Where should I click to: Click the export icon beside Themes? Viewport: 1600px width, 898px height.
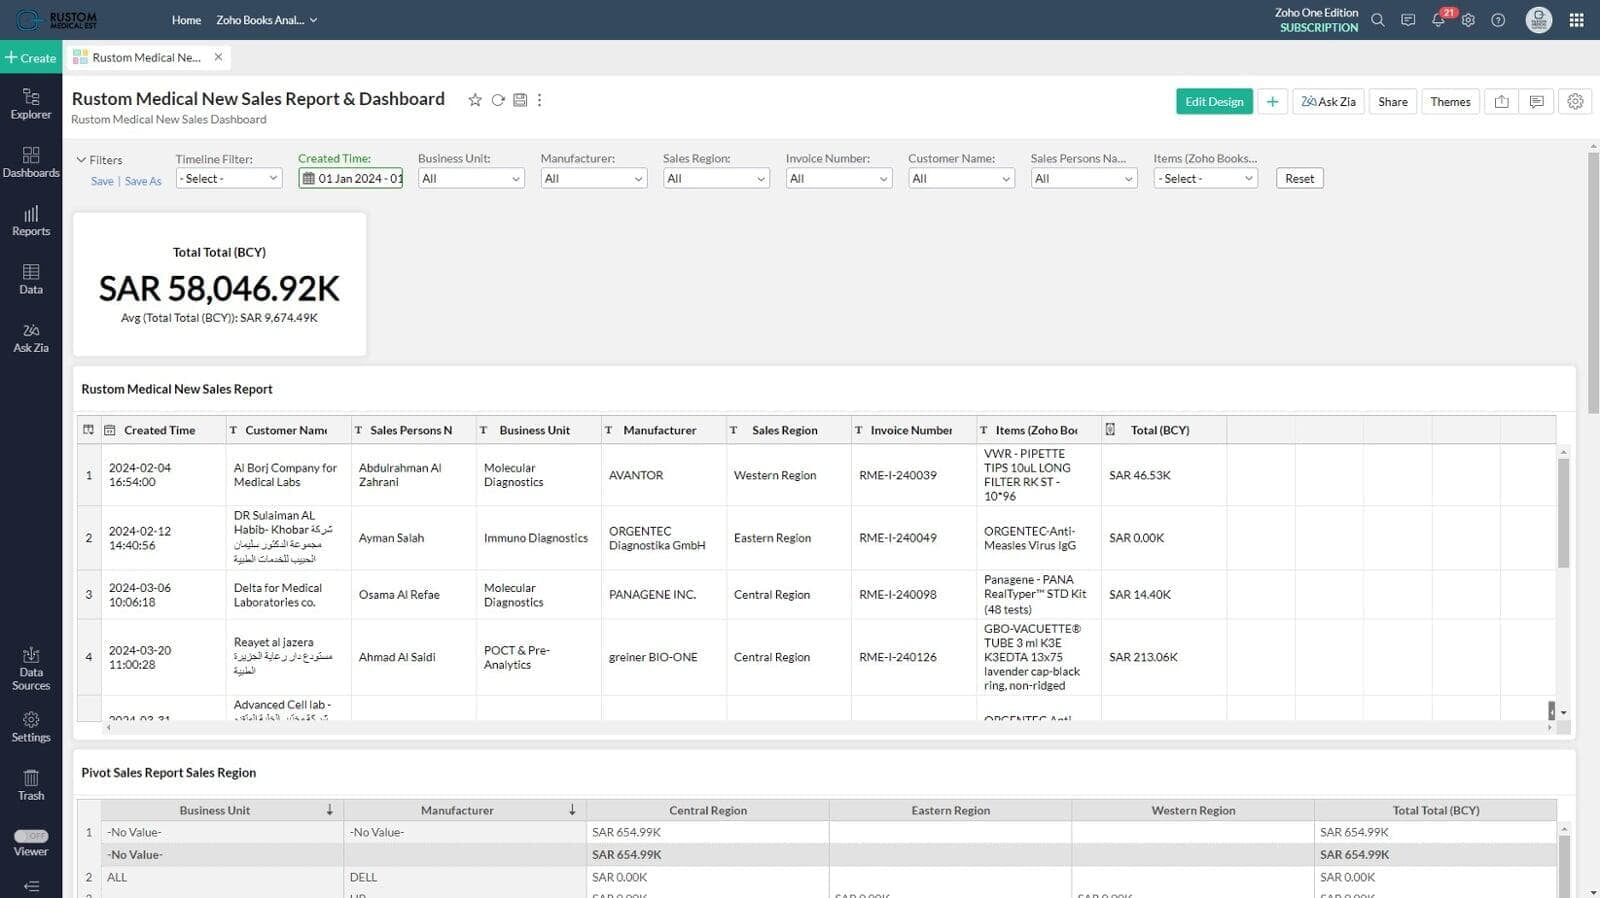coord(1501,101)
